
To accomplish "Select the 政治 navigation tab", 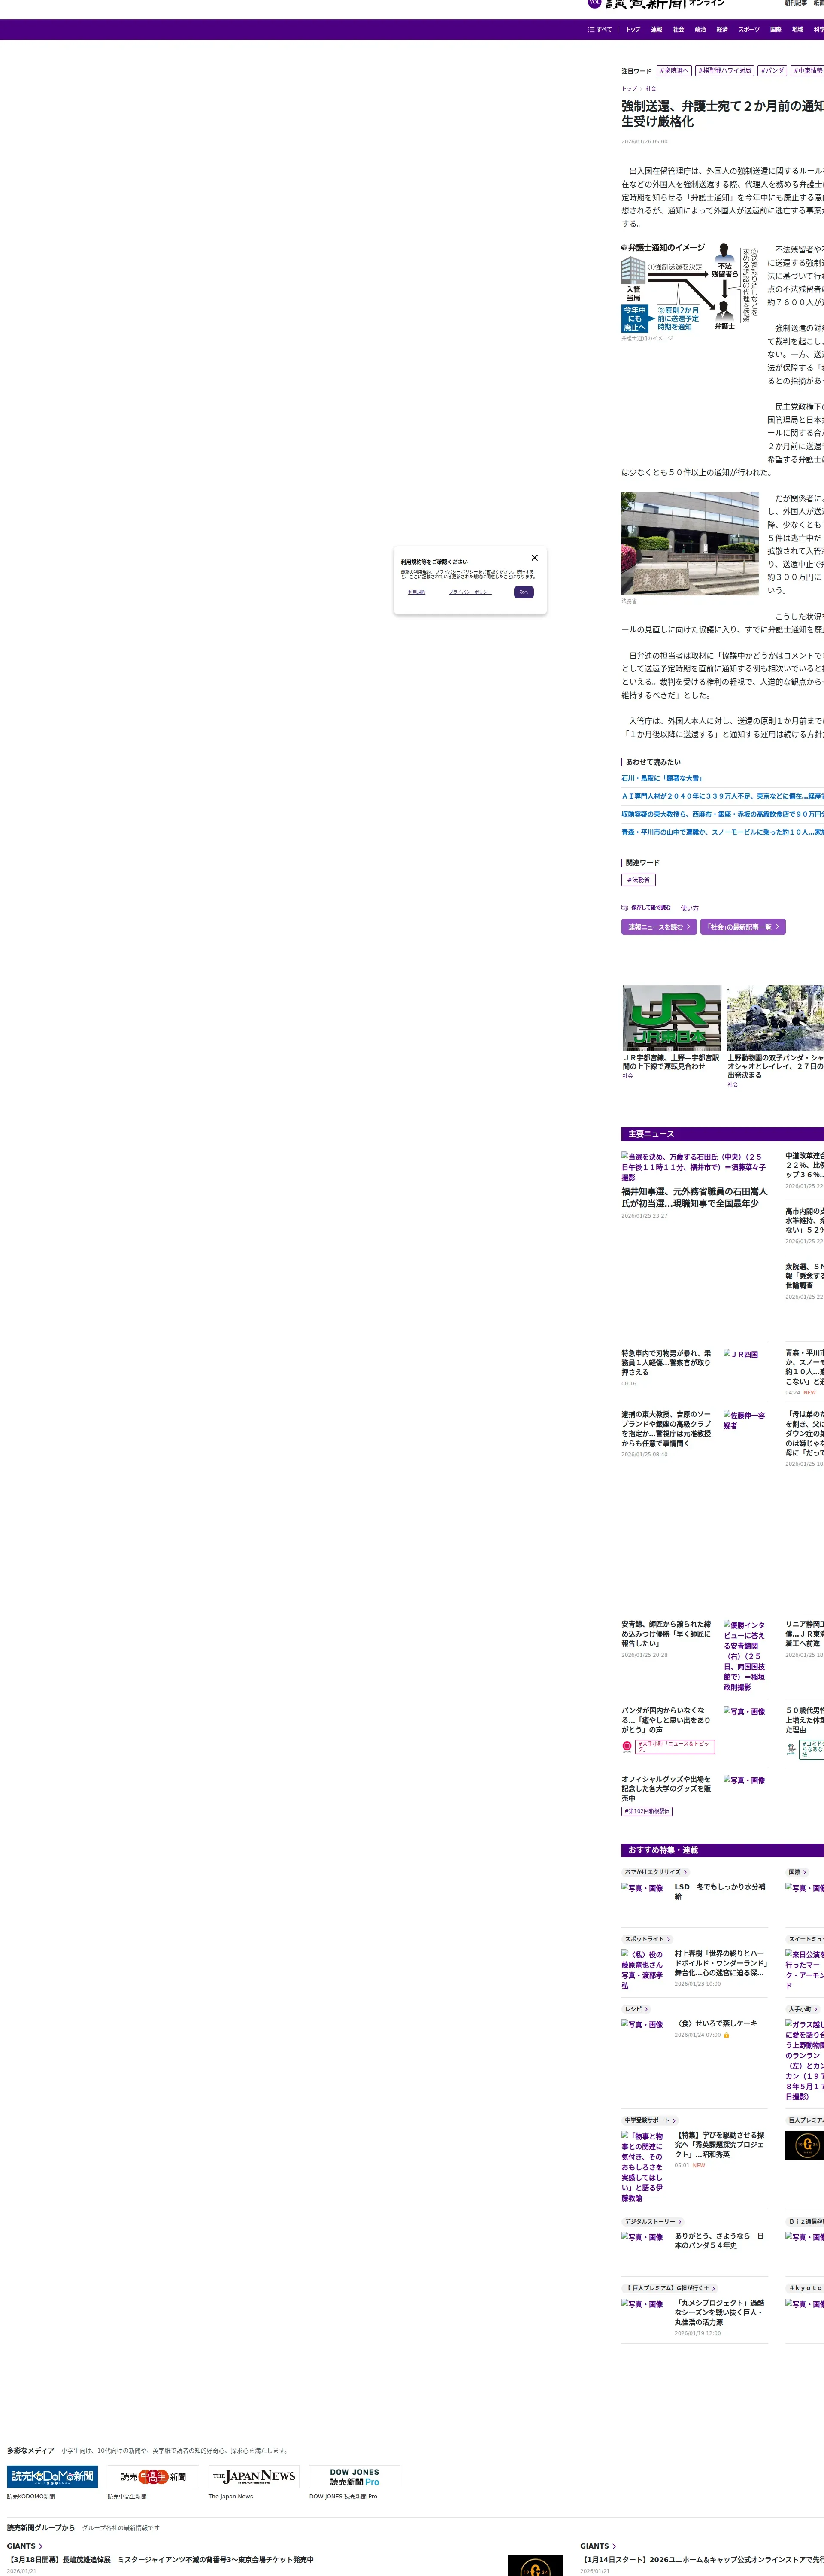I will click(x=700, y=30).
